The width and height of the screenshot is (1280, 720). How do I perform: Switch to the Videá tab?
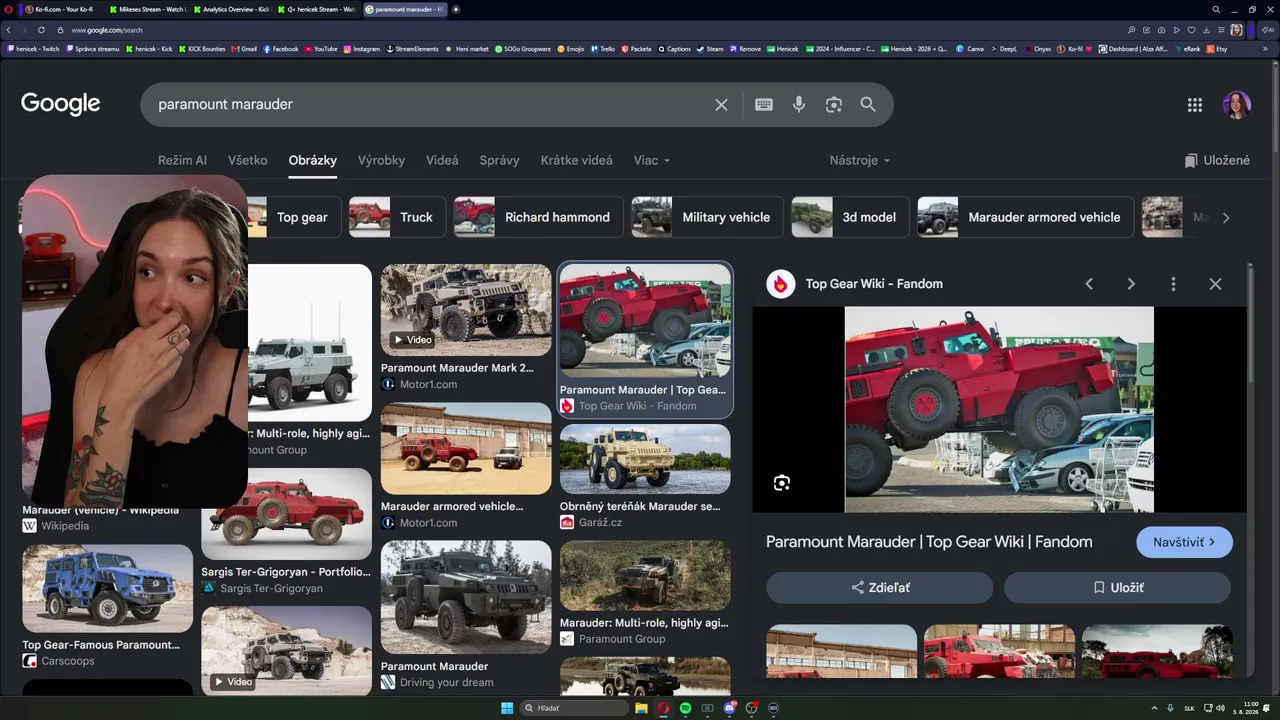pyautogui.click(x=442, y=160)
